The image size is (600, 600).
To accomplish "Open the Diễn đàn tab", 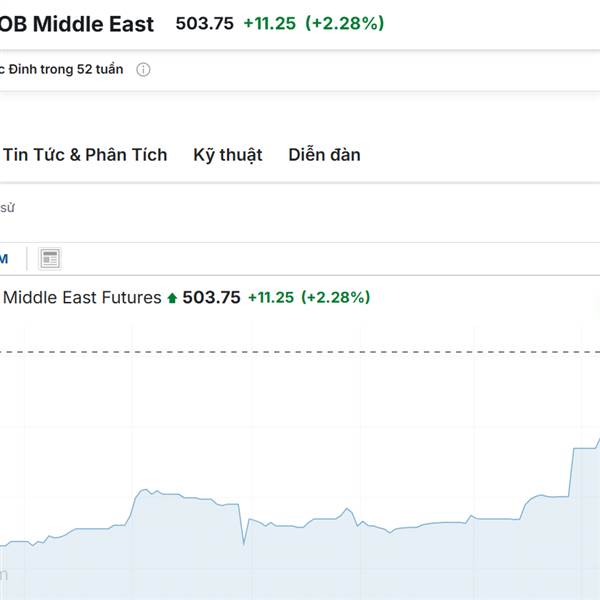I will [x=324, y=155].
